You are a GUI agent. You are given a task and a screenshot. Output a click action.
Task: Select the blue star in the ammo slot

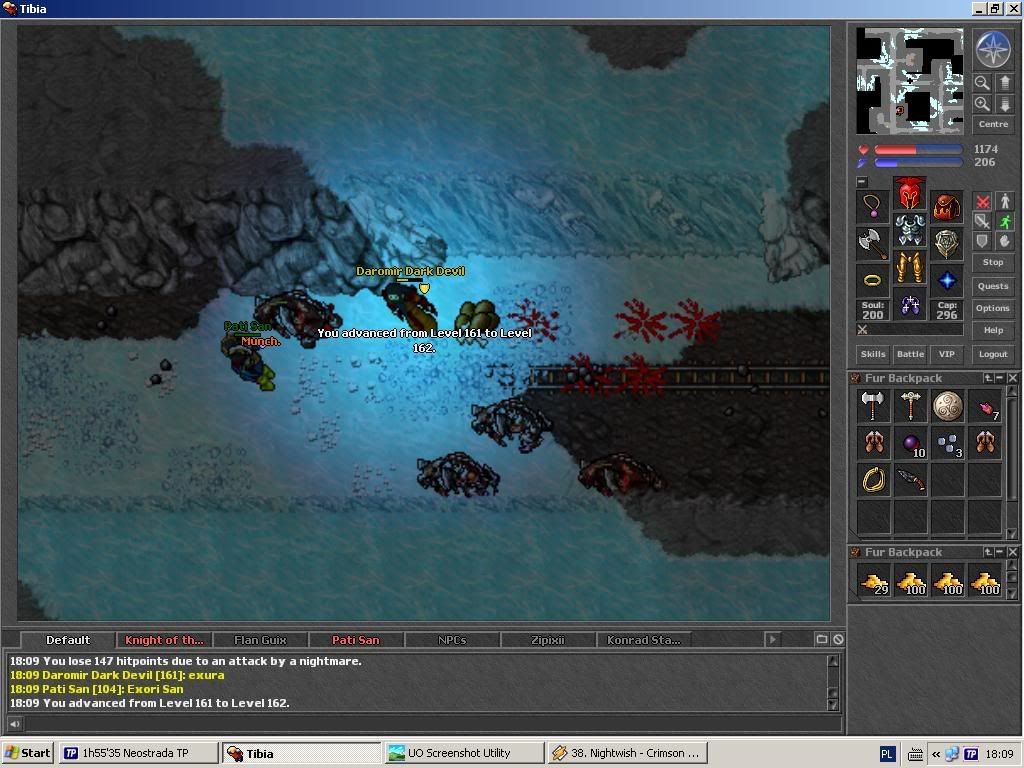pos(947,281)
